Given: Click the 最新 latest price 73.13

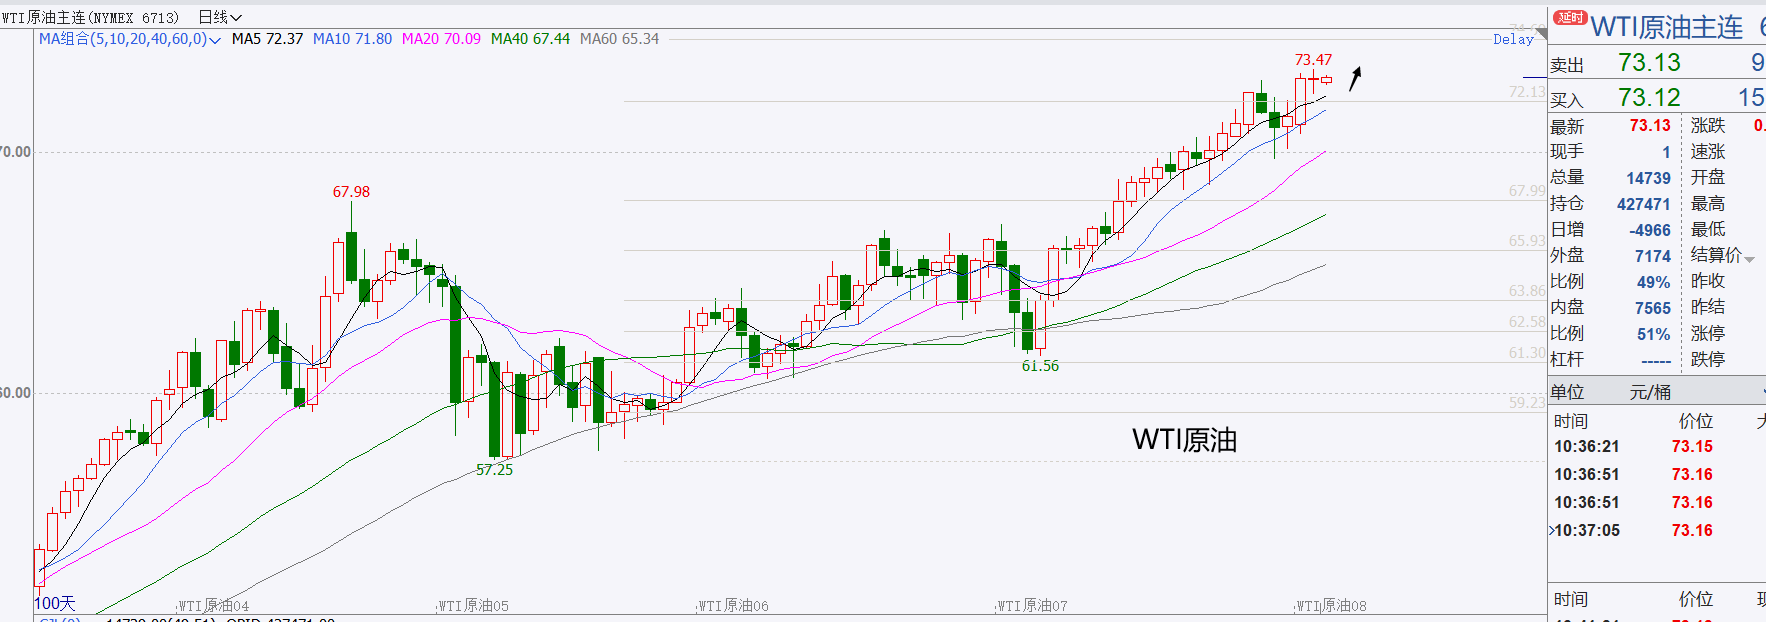Looking at the screenshot, I should click(x=1650, y=125).
